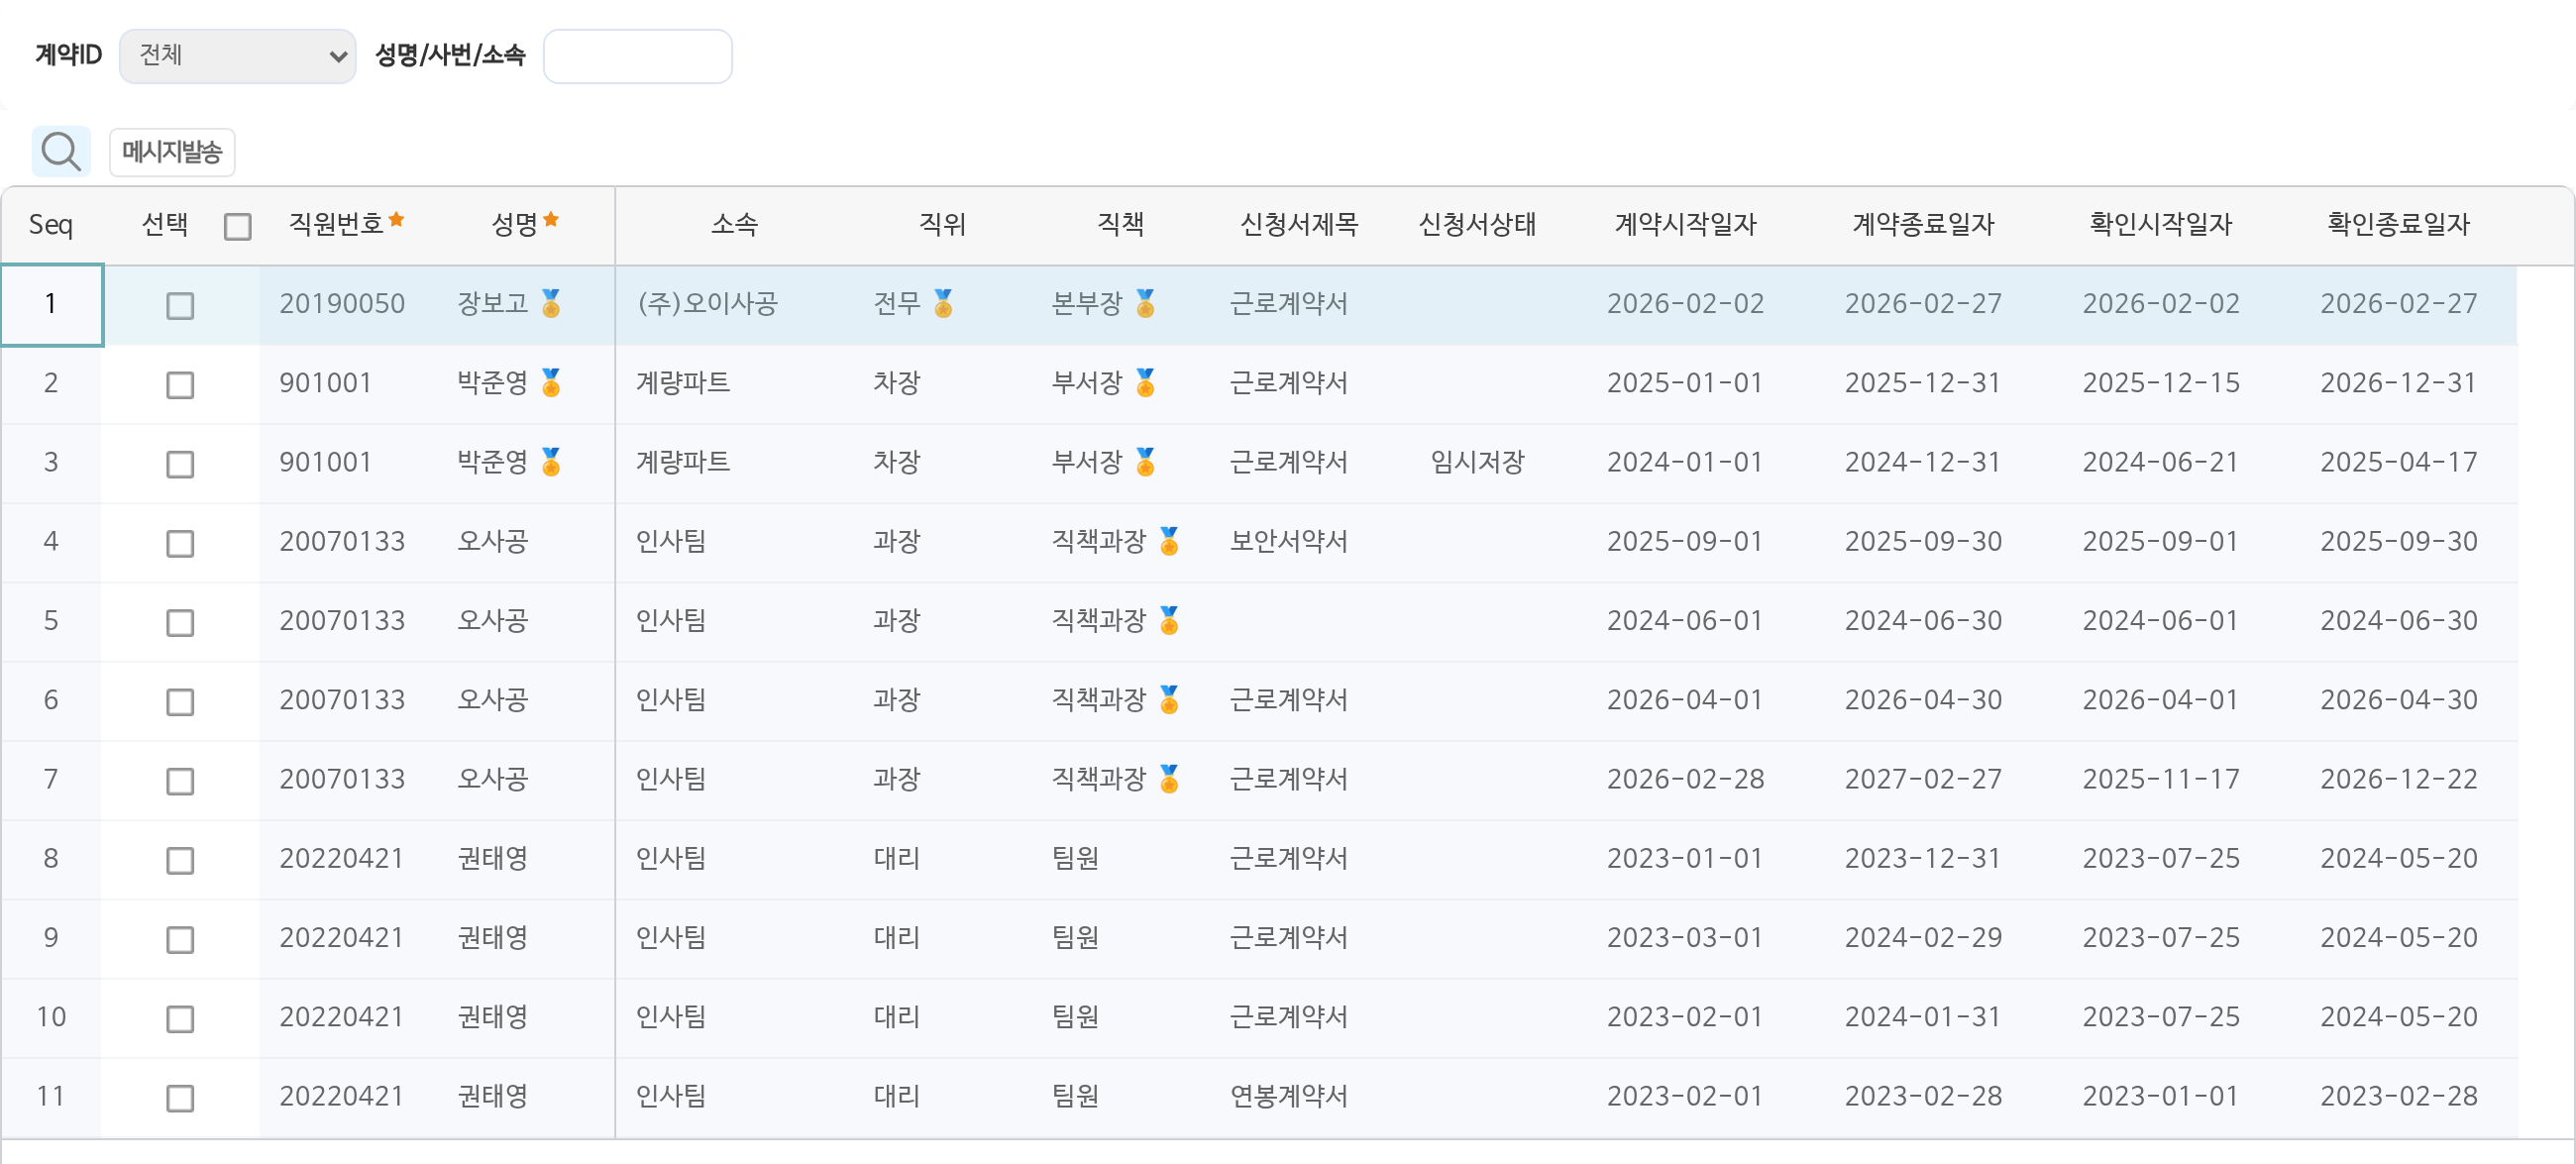Check the box for row 8 권태영

[180, 861]
